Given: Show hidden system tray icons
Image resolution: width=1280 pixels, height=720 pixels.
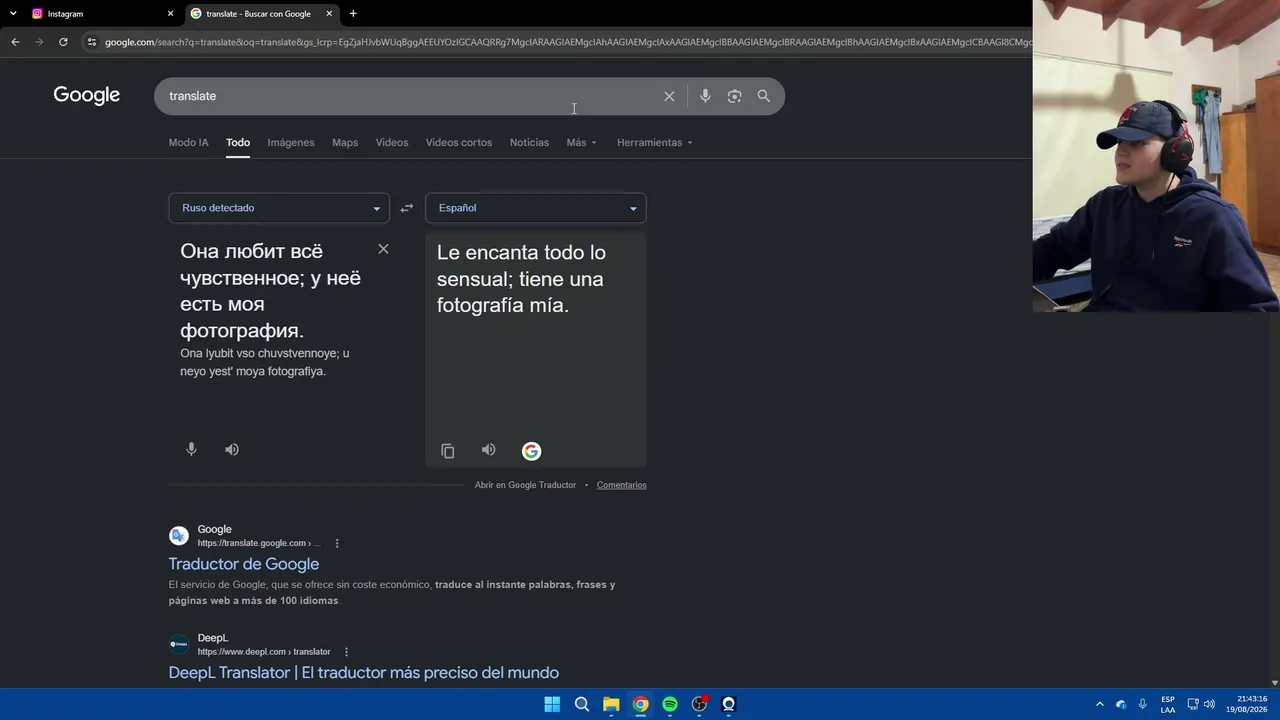Looking at the screenshot, I should click(1100, 704).
